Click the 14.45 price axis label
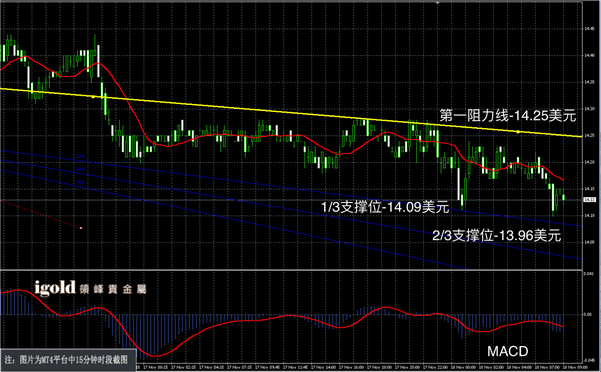 (x=589, y=28)
